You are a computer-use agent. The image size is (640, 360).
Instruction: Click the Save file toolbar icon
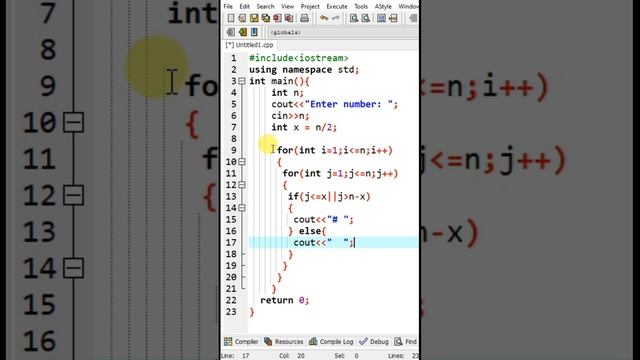pos(254,18)
